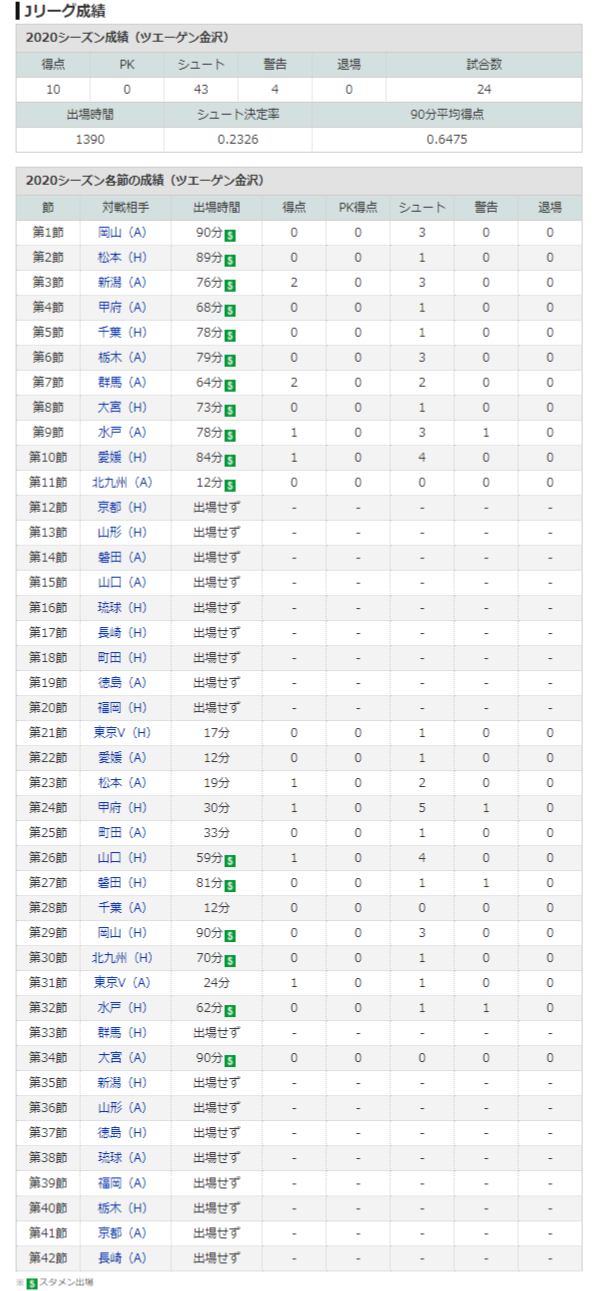
Task: Click the 出場時間 column header in the match table
Action: (x=217, y=207)
